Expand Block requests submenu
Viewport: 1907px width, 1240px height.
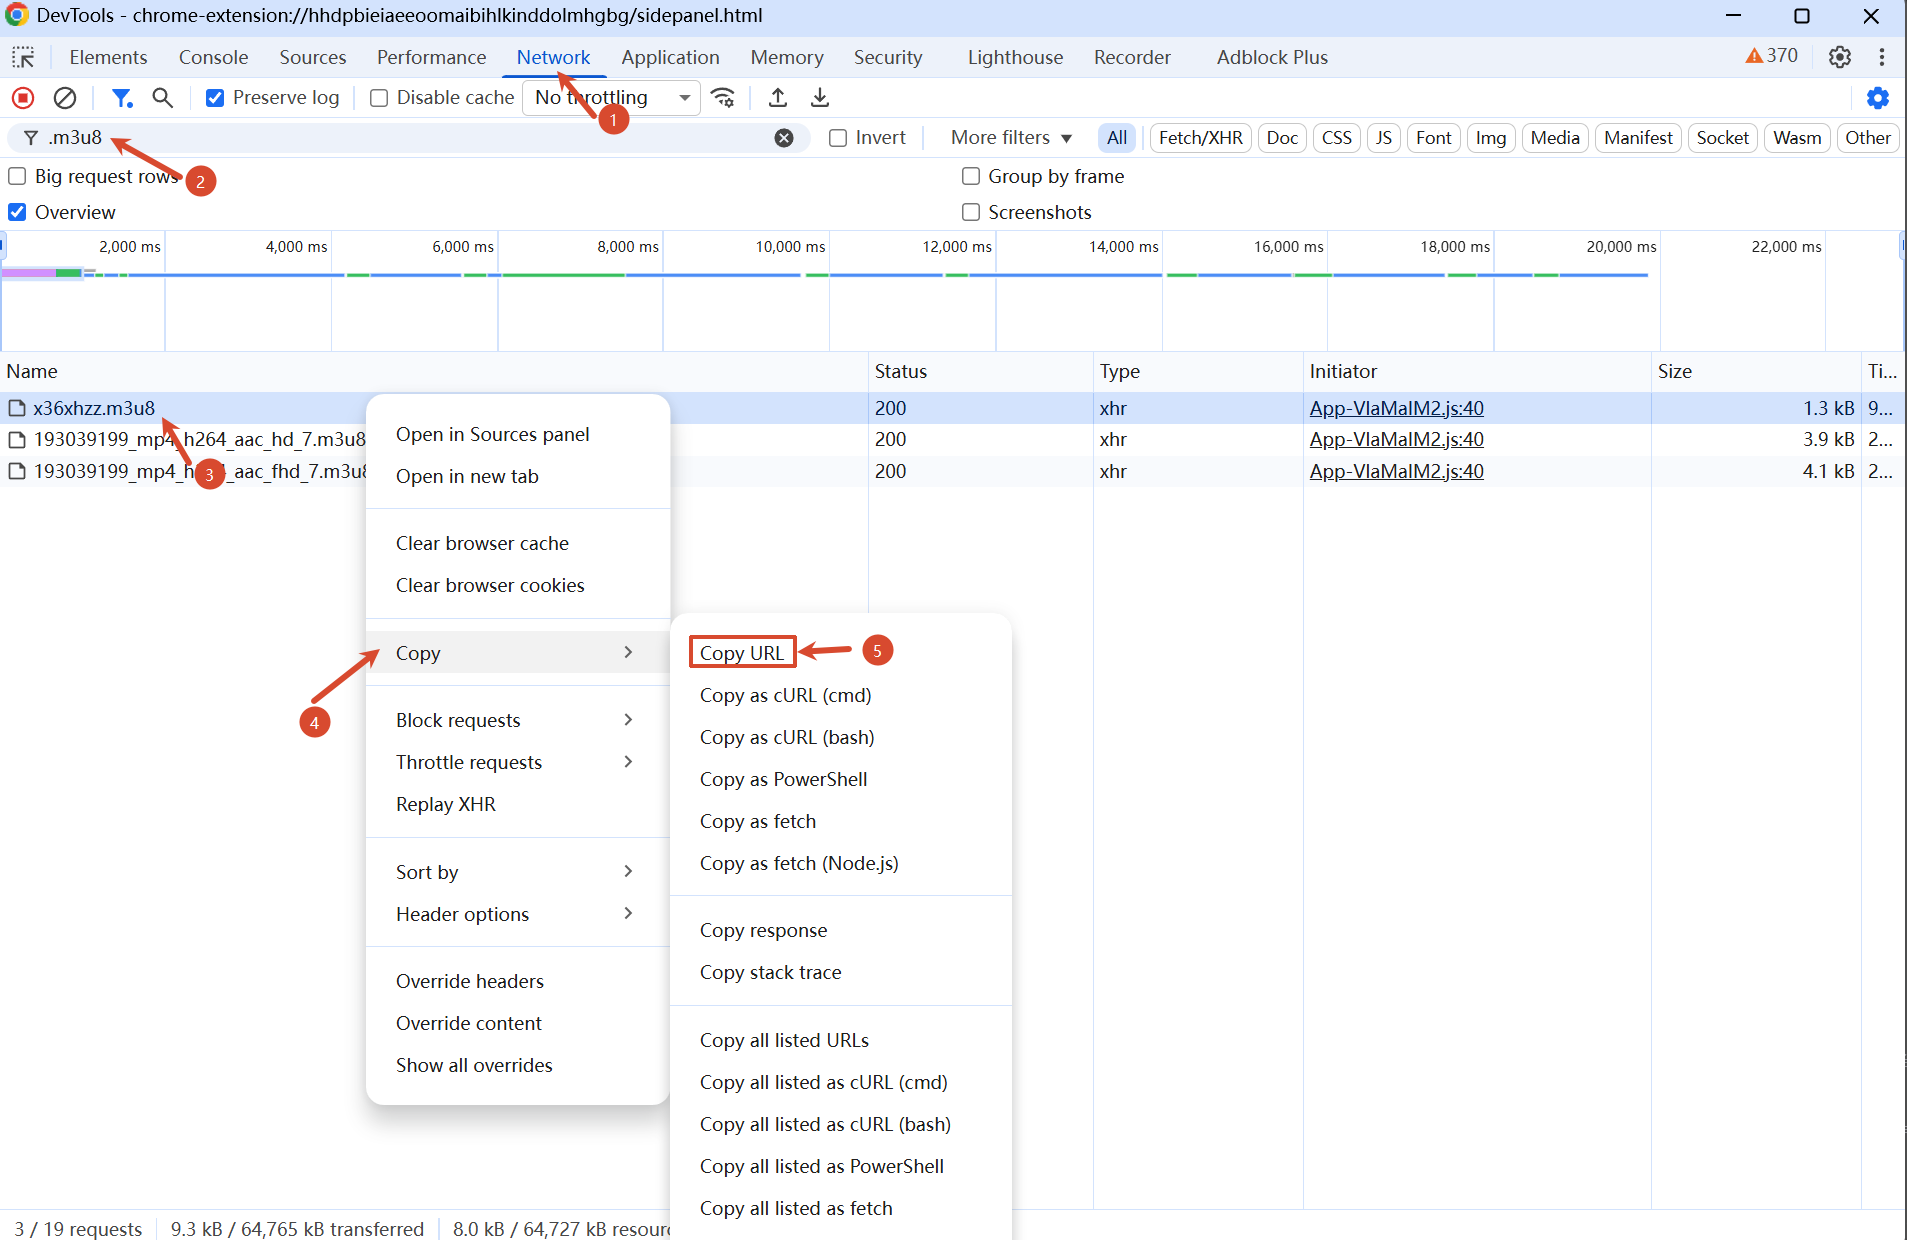point(517,720)
